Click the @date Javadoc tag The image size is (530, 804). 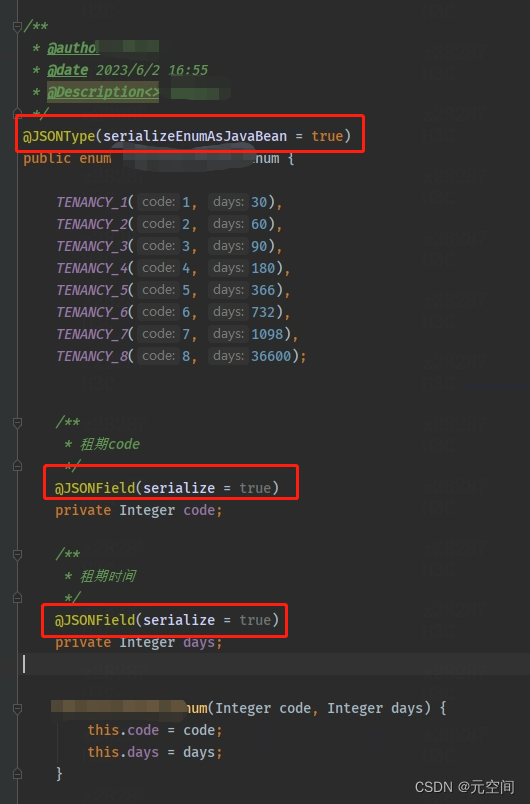tap(68, 70)
